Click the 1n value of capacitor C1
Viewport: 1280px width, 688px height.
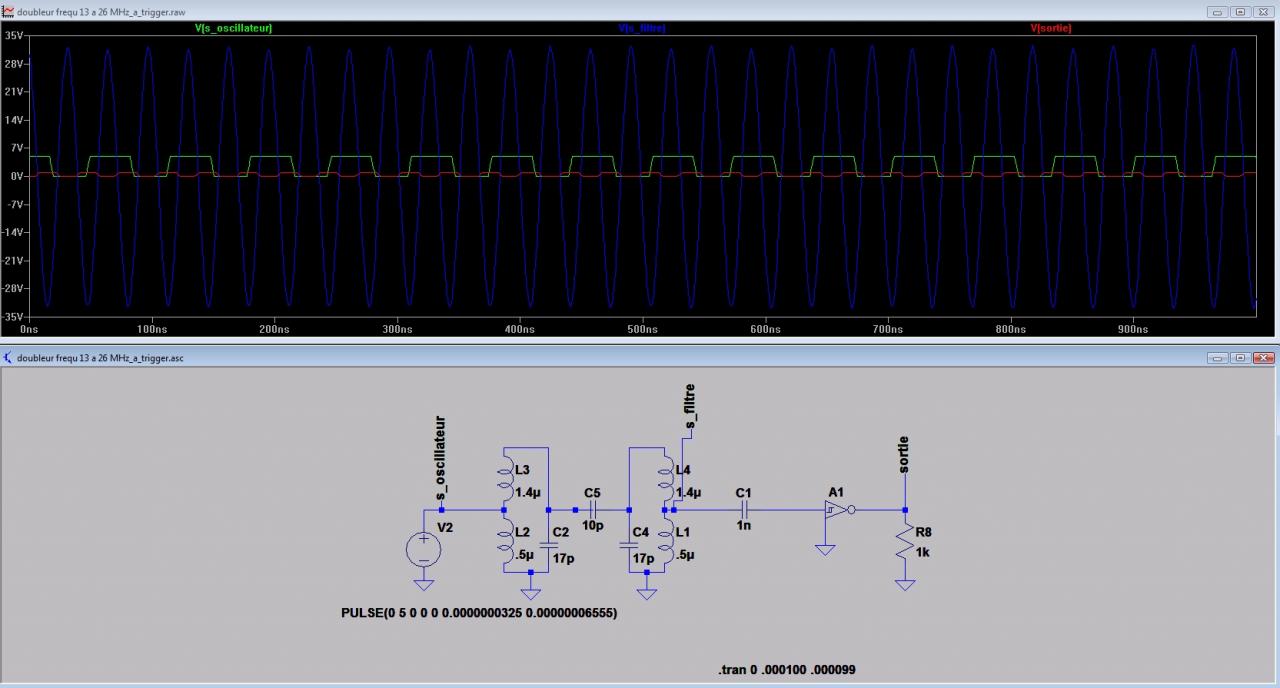point(743,525)
